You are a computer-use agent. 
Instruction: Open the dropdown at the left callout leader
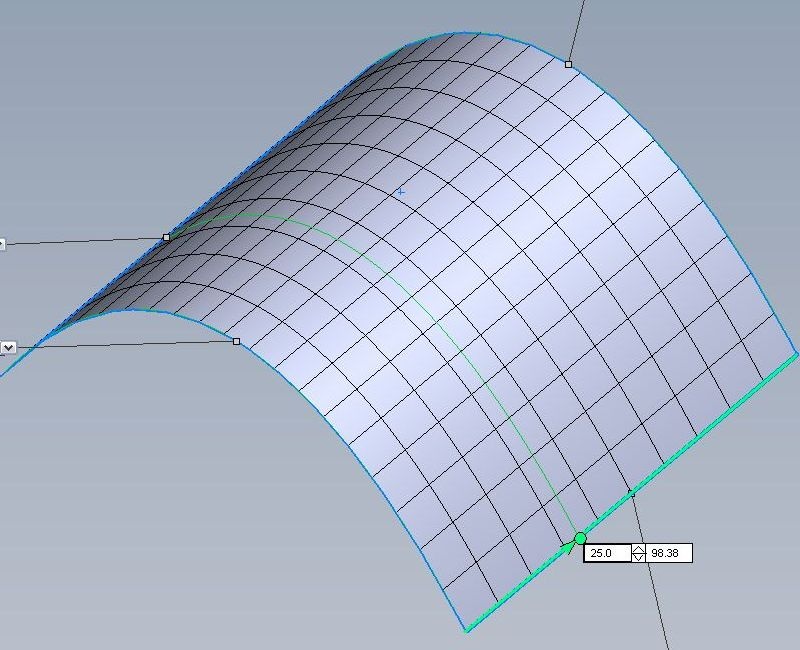pos(8,347)
